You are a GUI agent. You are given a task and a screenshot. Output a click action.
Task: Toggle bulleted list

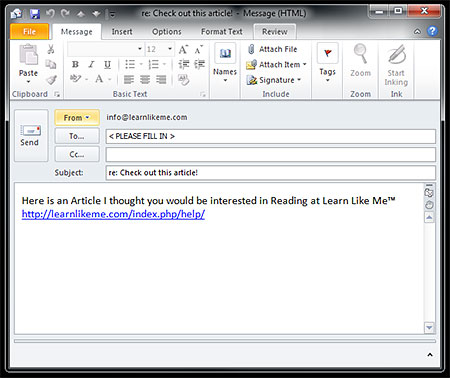(x=130, y=64)
